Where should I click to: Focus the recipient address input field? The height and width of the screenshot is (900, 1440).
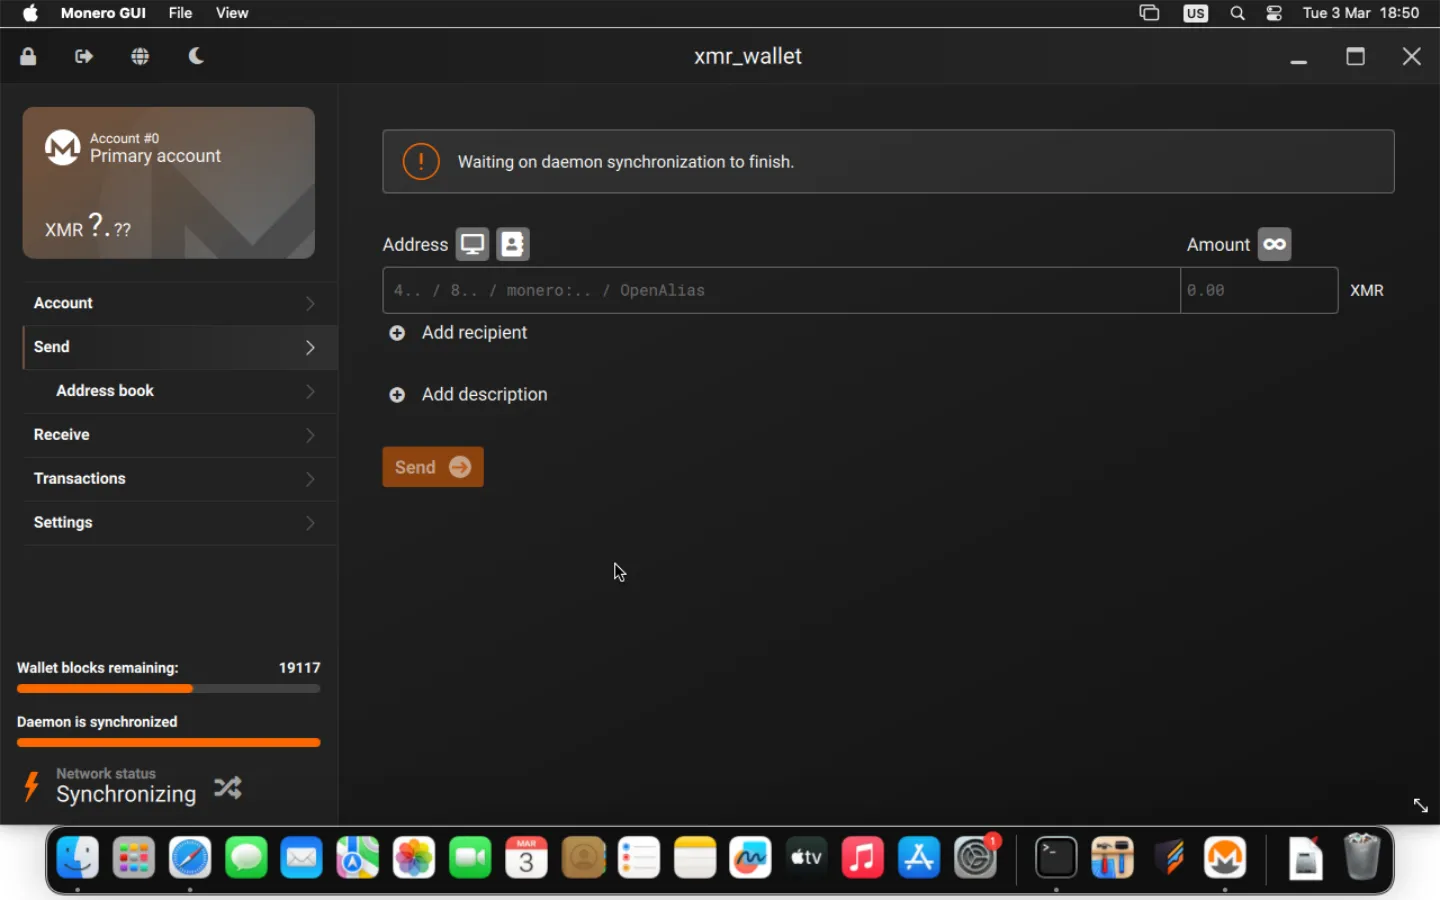(x=781, y=290)
